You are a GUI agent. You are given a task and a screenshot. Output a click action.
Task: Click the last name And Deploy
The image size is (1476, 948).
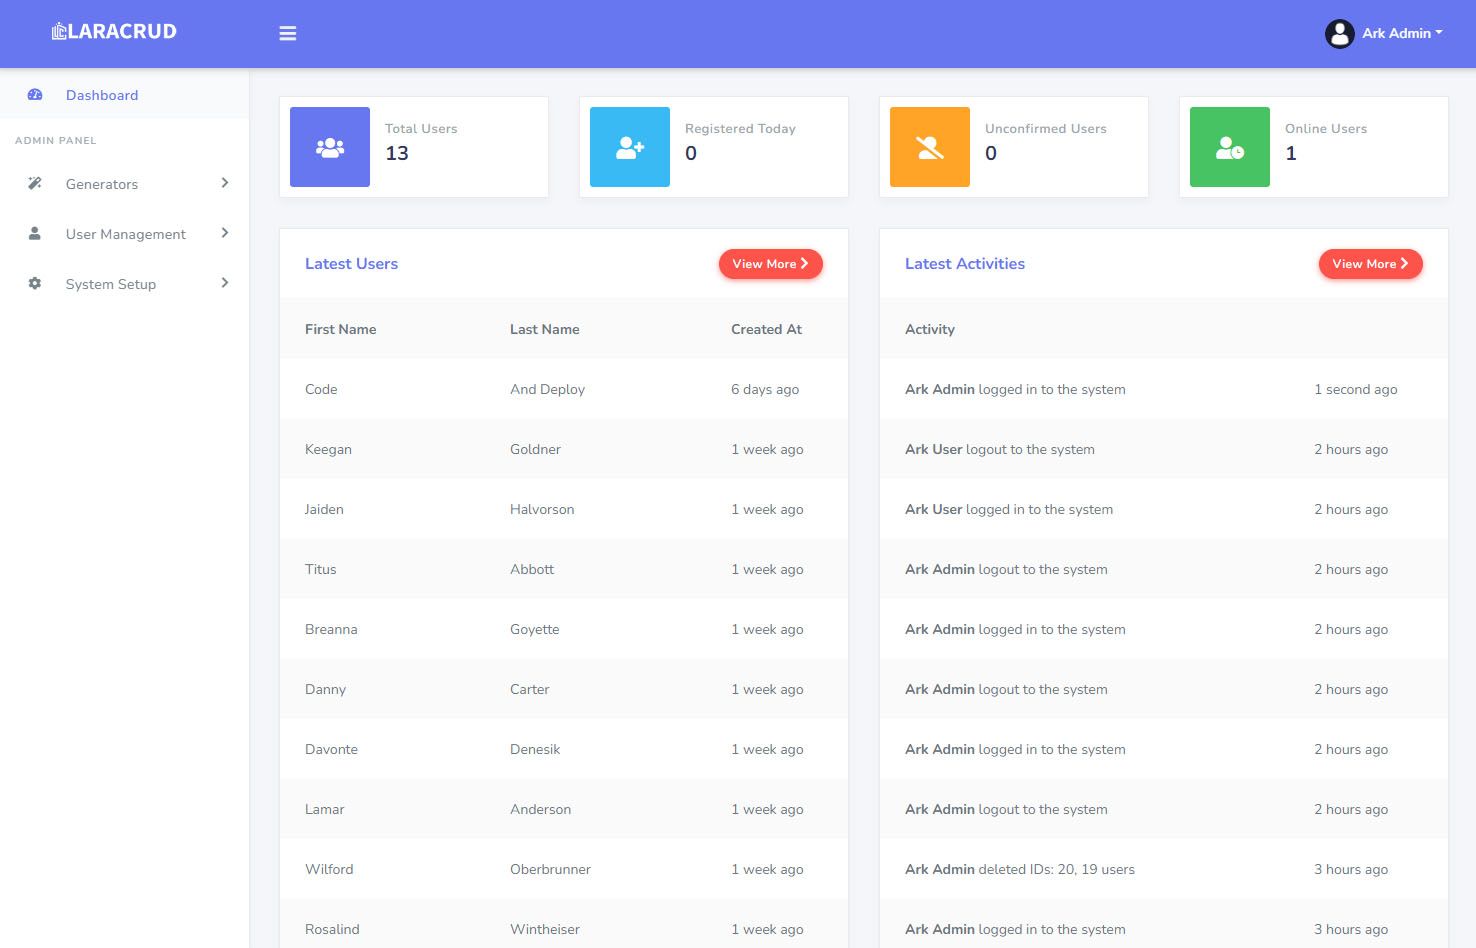coord(547,389)
